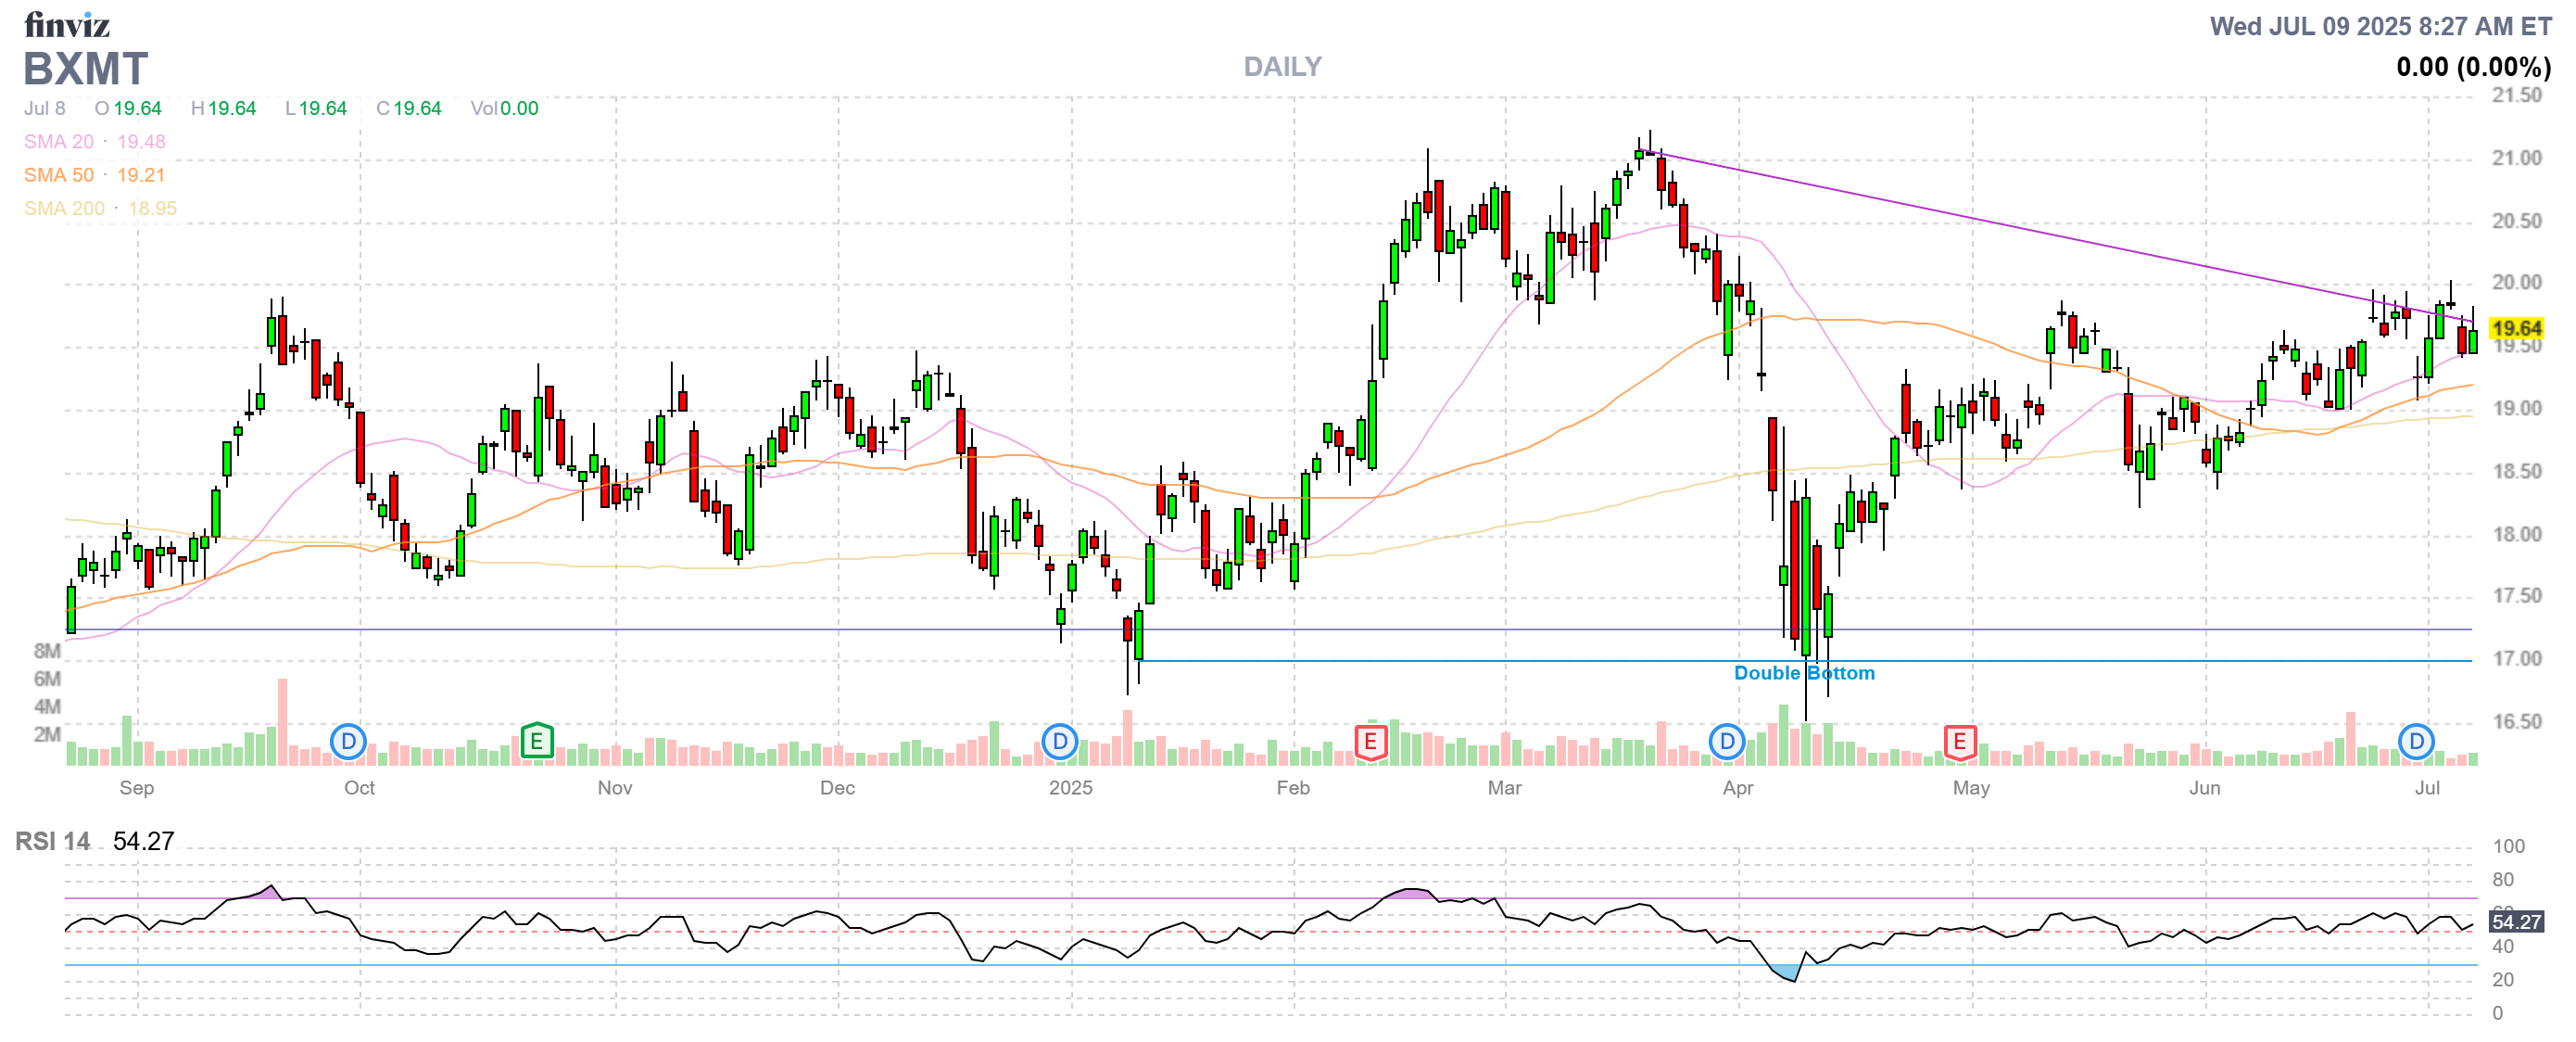Viewport: 2576px width, 1042px height.
Task: Click the red earnings marker before May
Action: click(1959, 742)
